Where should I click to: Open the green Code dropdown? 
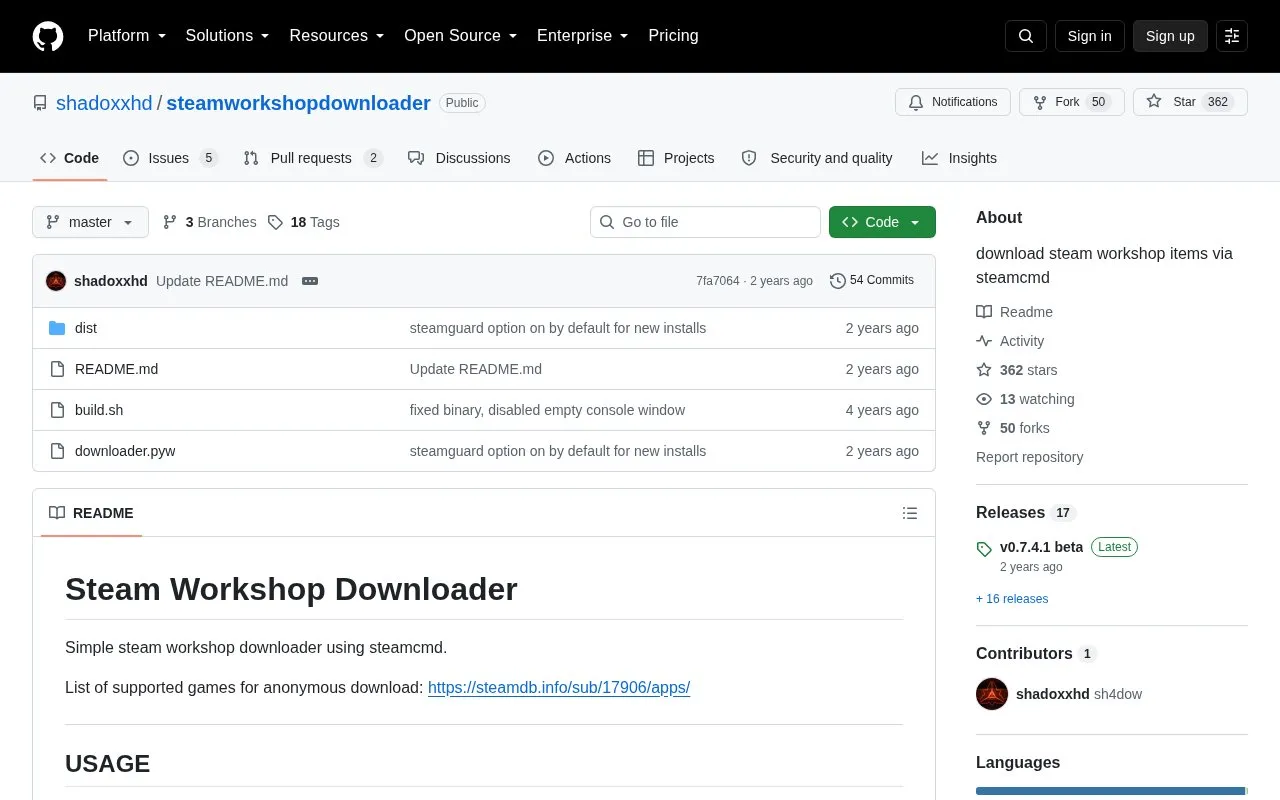(882, 222)
